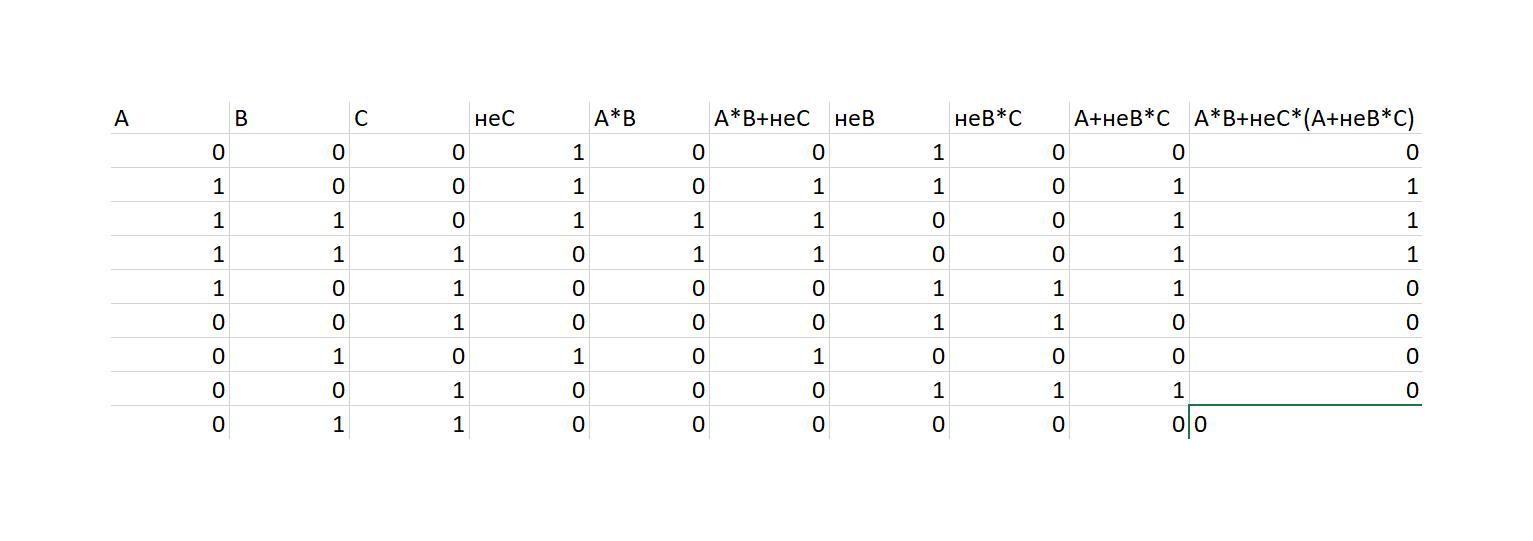This screenshot has width=1533, height=541.
Task: Select the header cell labeled A
Action: pos(169,118)
